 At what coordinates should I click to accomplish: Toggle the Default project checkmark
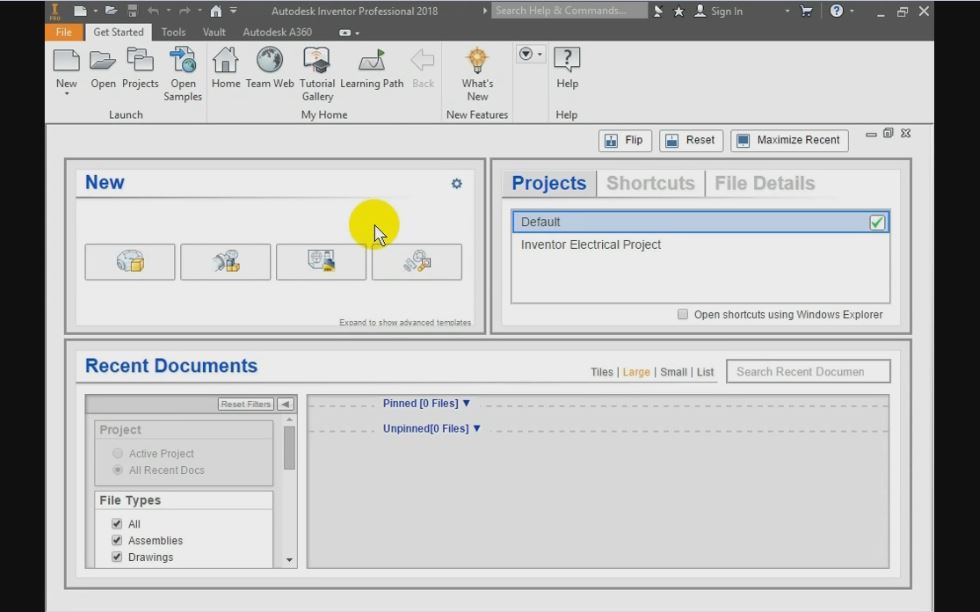point(877,223)
